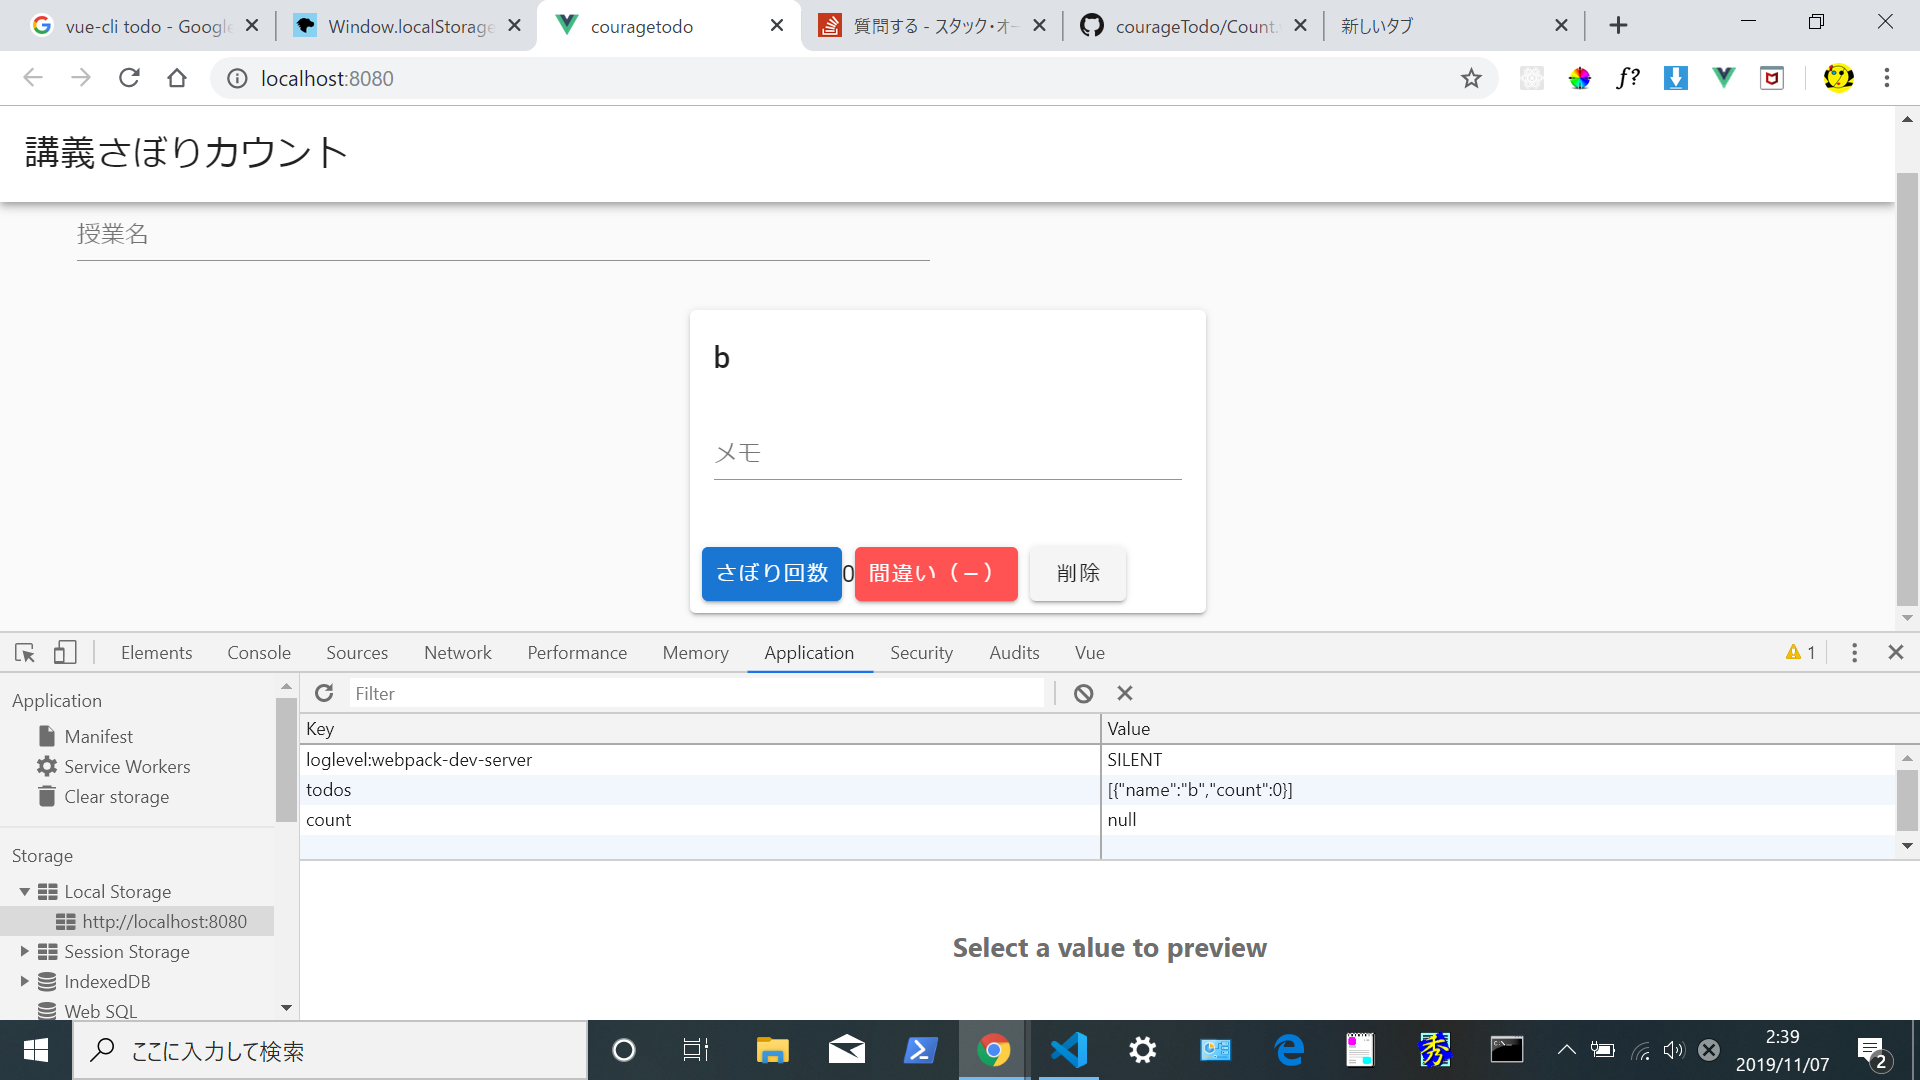Click the clear storage icon in devtools
The height and width of the screenshot is (1080, 1920).
(x=47, y=795)
